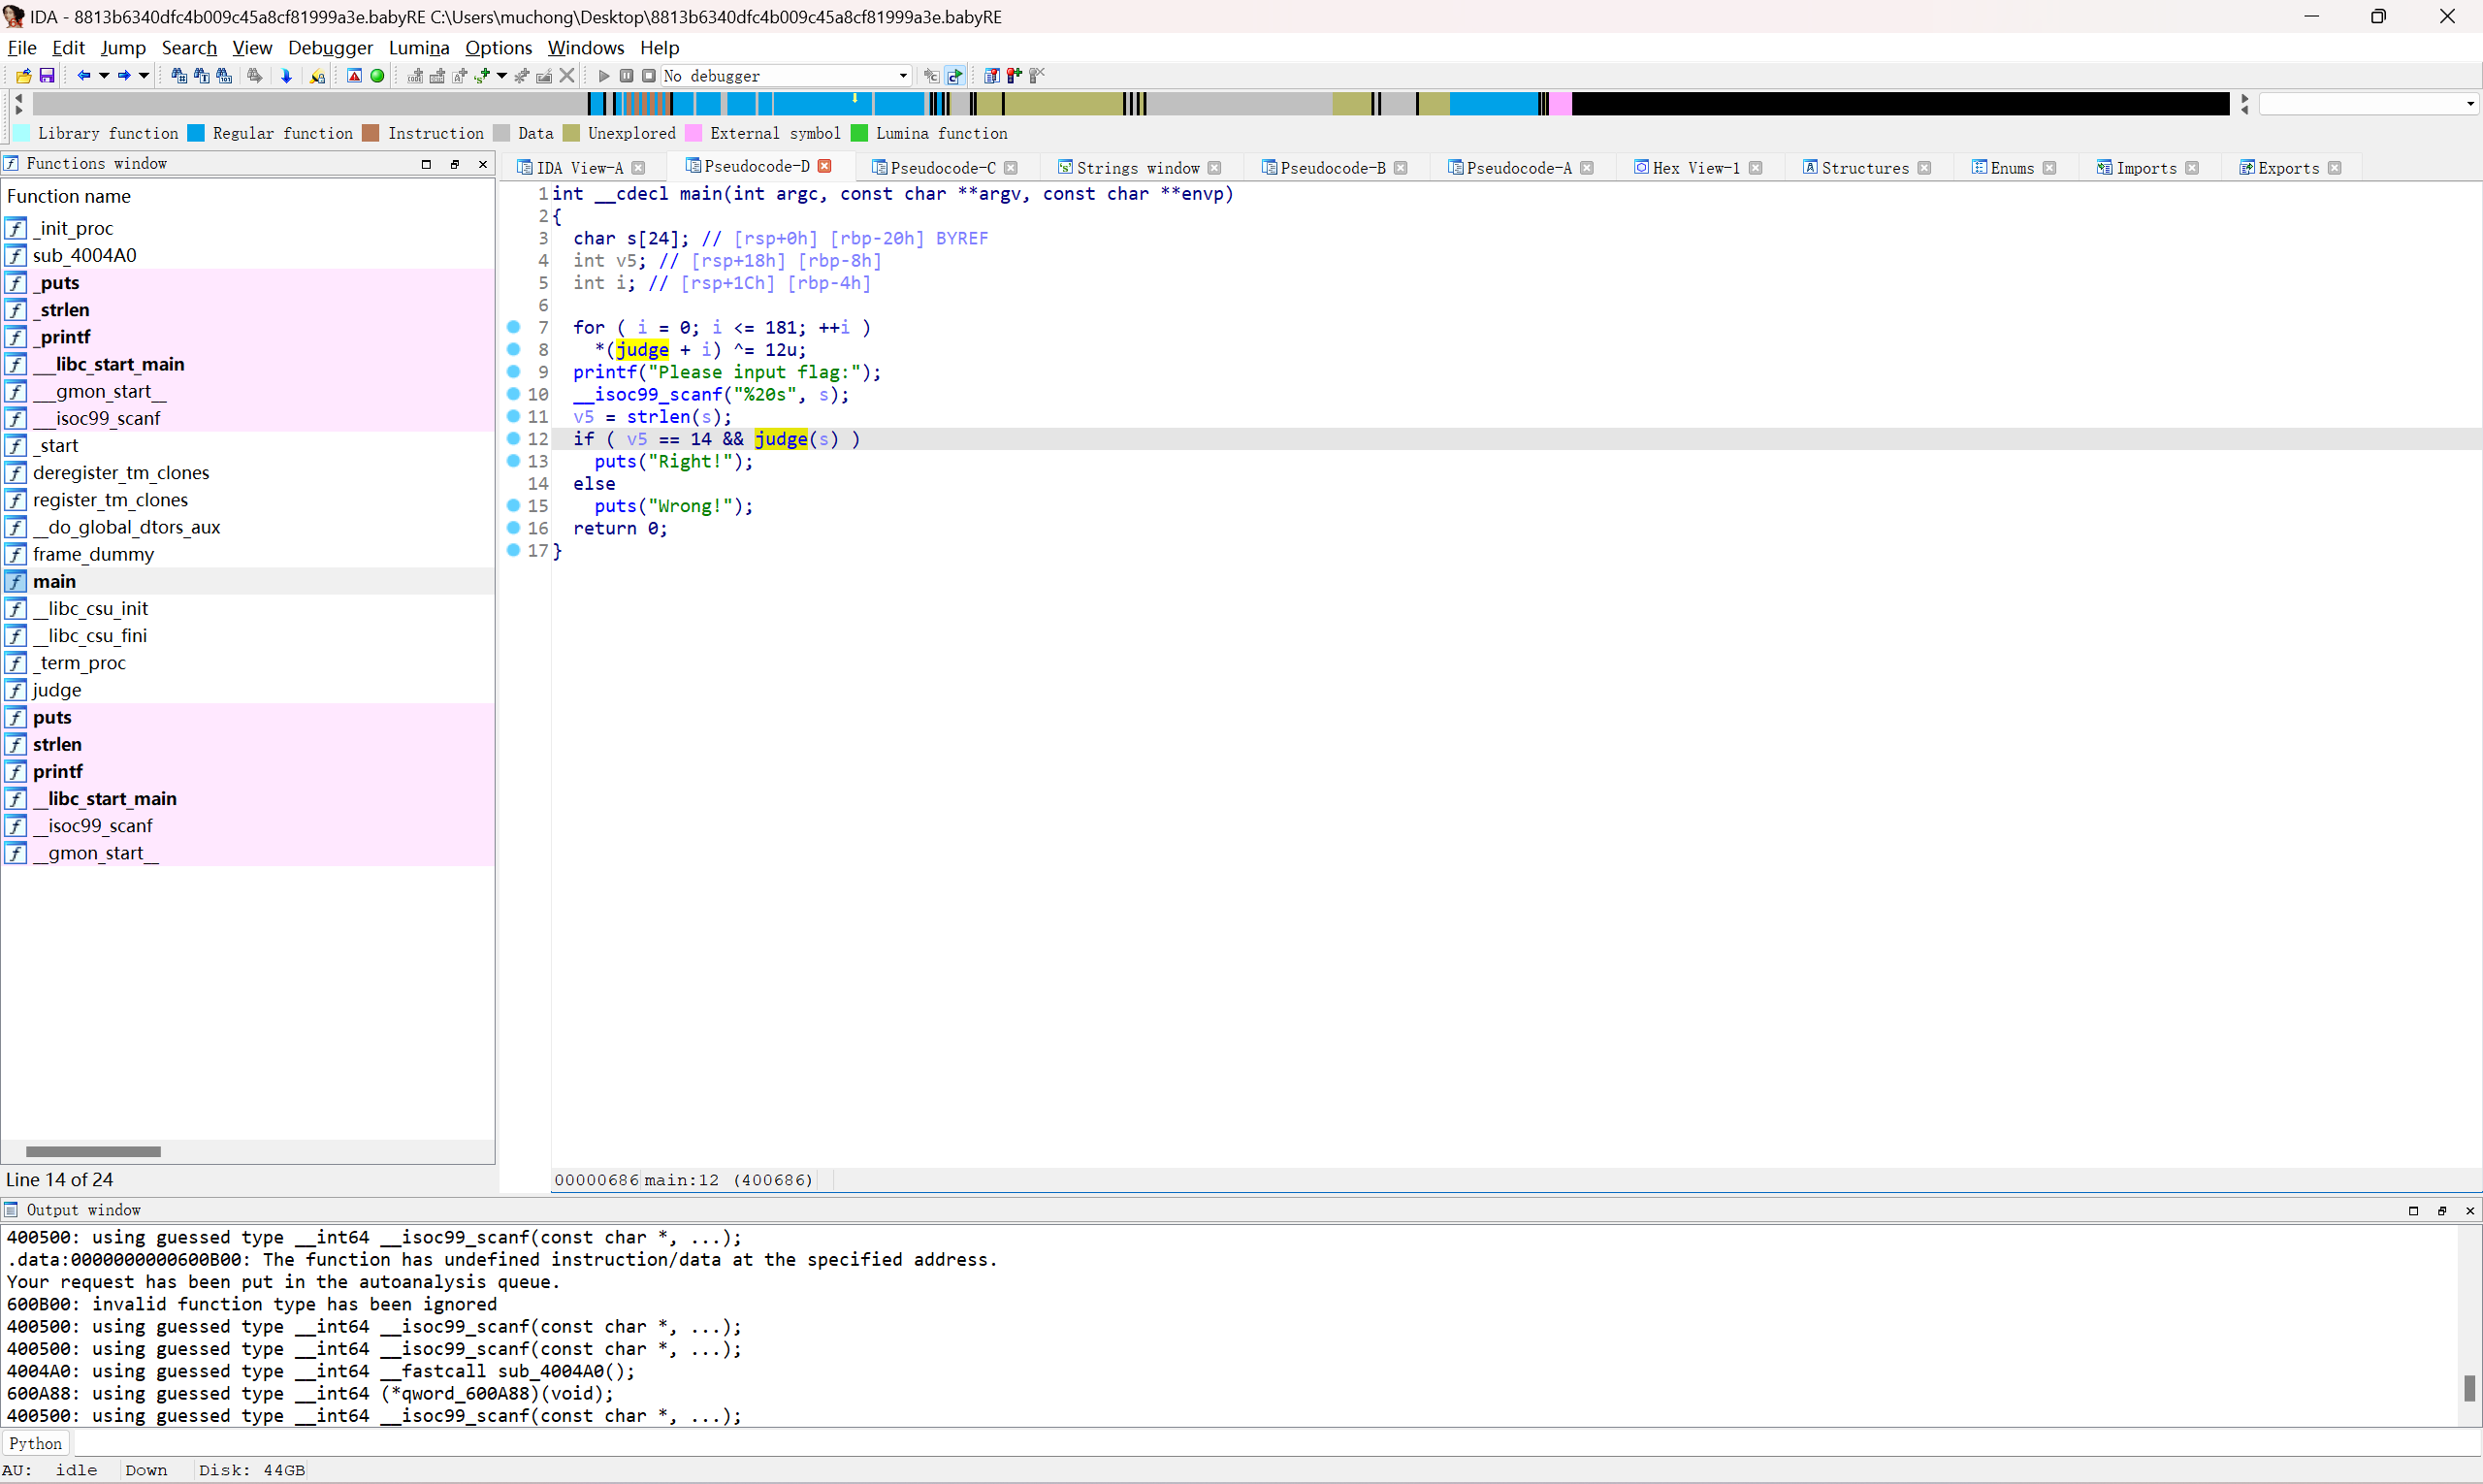Image resolution: width=2483 pixels, height=1484 pixels.
Task: Click the Library function cyan legend swatch
Action: [x=21, y=133]
